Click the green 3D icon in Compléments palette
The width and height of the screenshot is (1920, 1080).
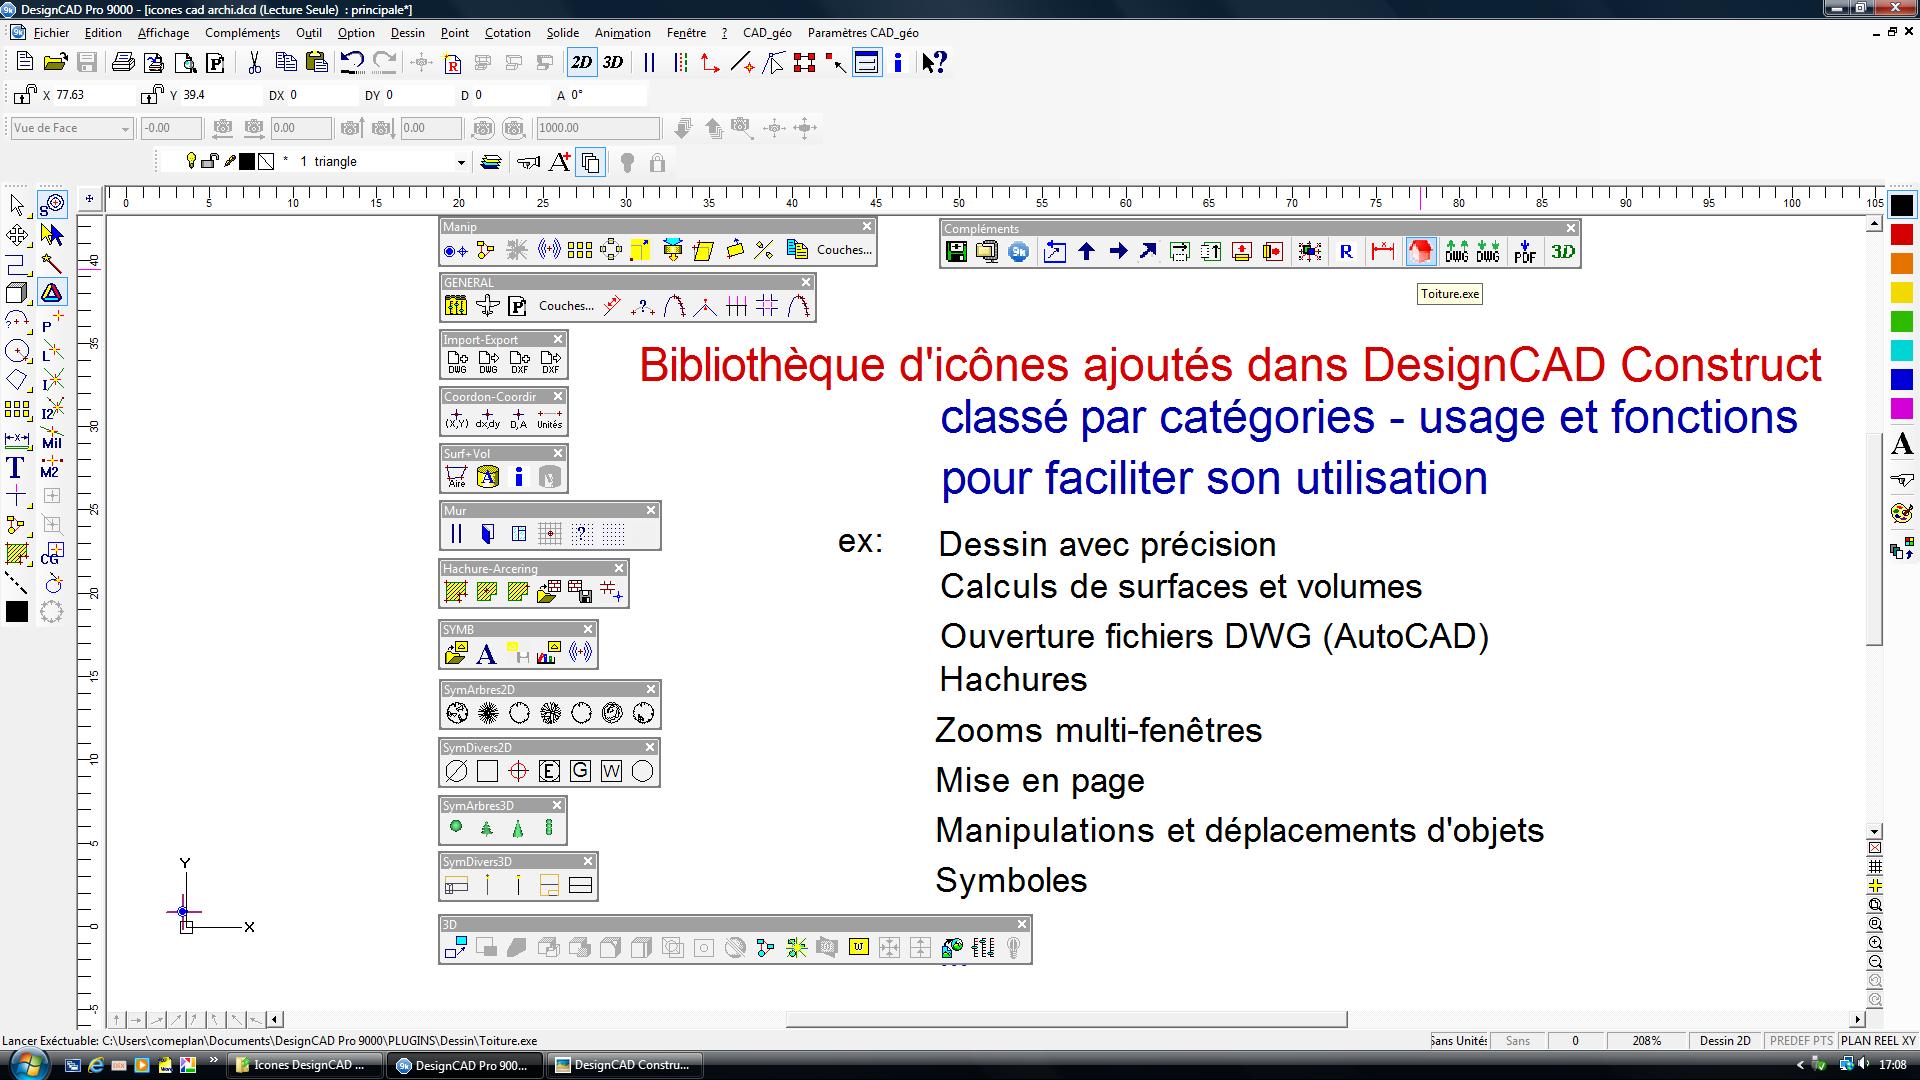pos(1563,251)
